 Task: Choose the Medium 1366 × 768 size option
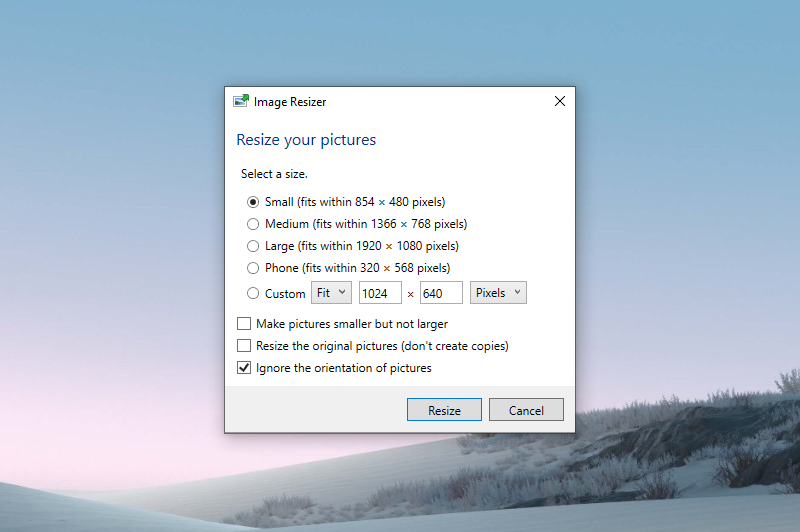coord(253,224)
